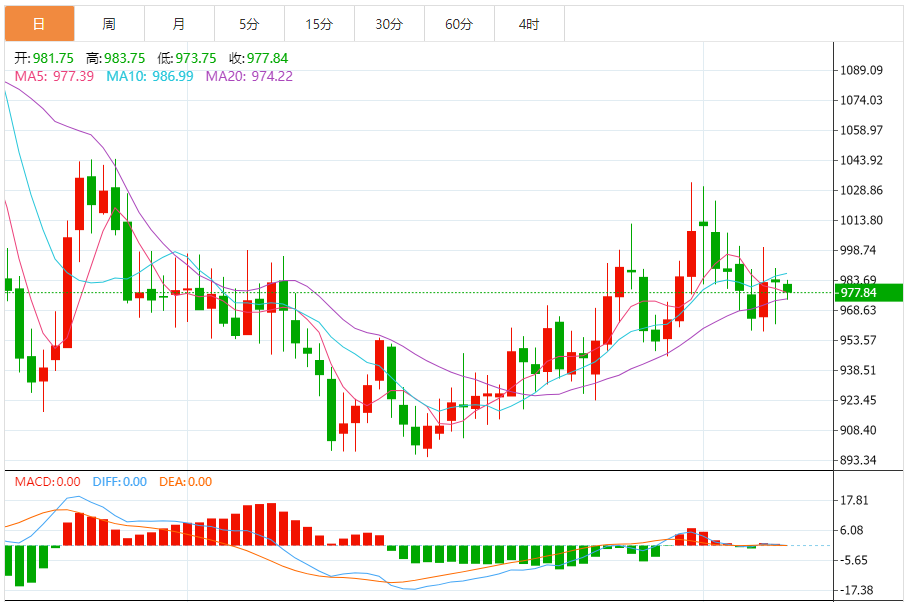Click the 923.45 price axis label
908x602 pixels.
coord(858,401)
